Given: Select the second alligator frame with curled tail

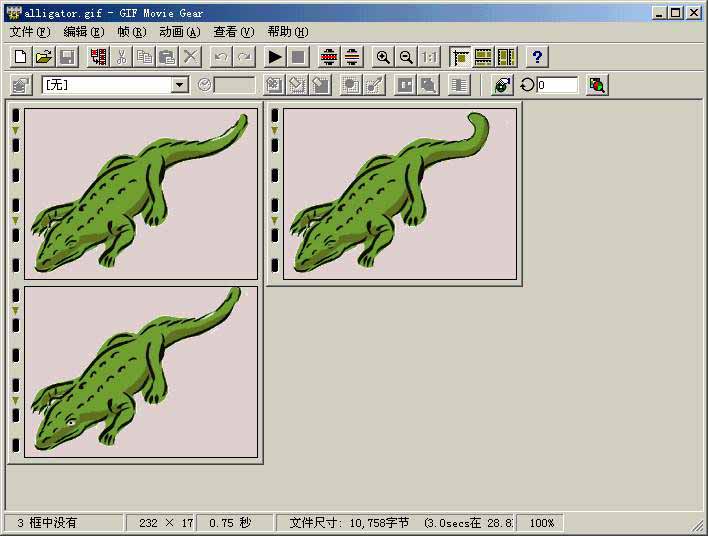Looking at the screenshot, I should pos(399,193).
